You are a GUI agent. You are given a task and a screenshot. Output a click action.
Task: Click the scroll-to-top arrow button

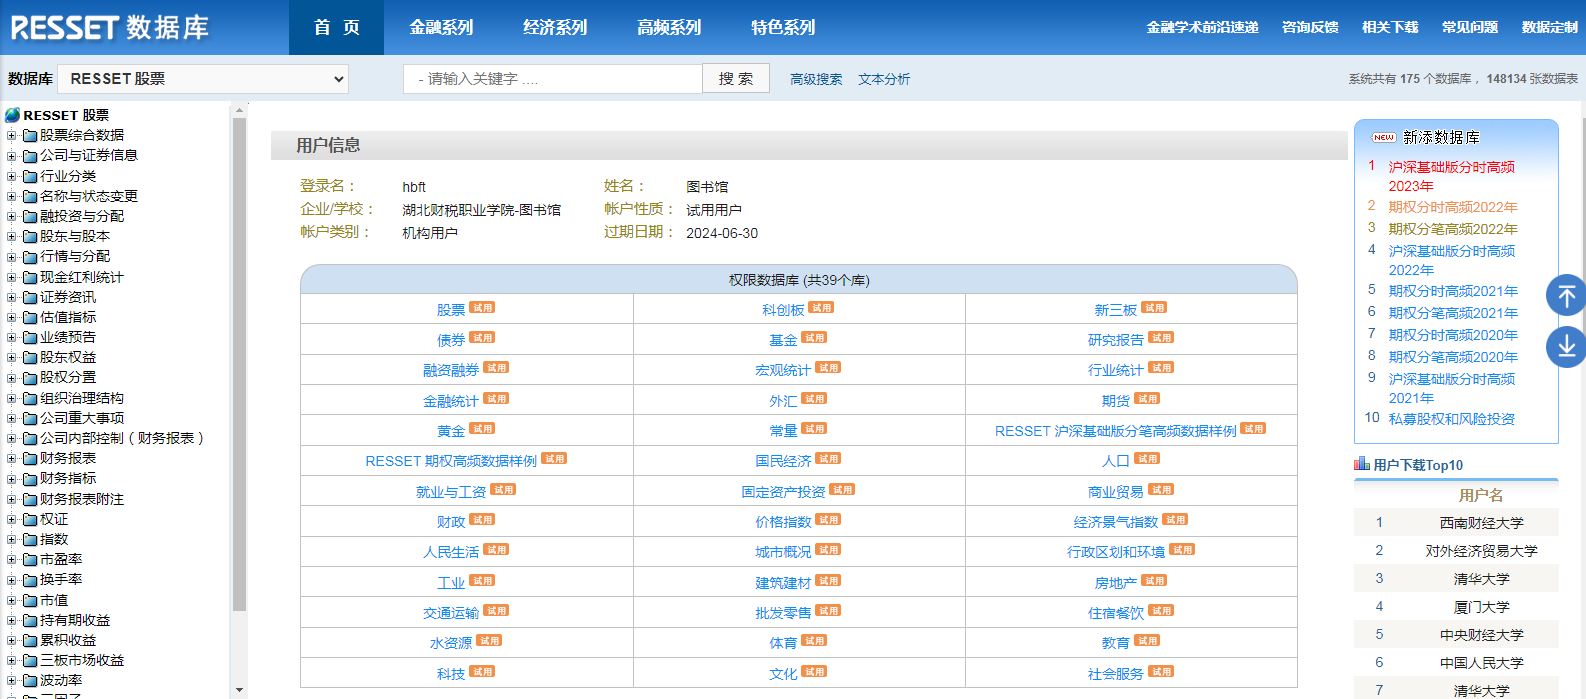tap(1566, 296)
